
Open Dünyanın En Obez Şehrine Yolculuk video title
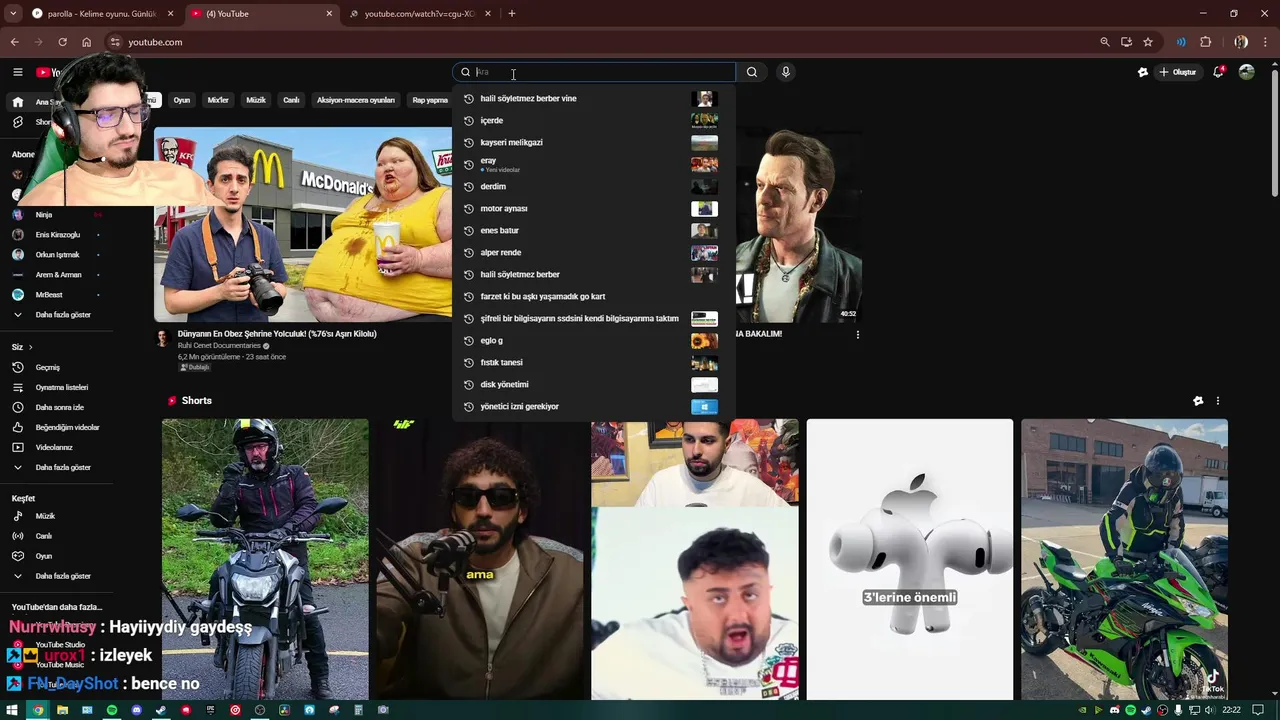[x=277, y=334]
